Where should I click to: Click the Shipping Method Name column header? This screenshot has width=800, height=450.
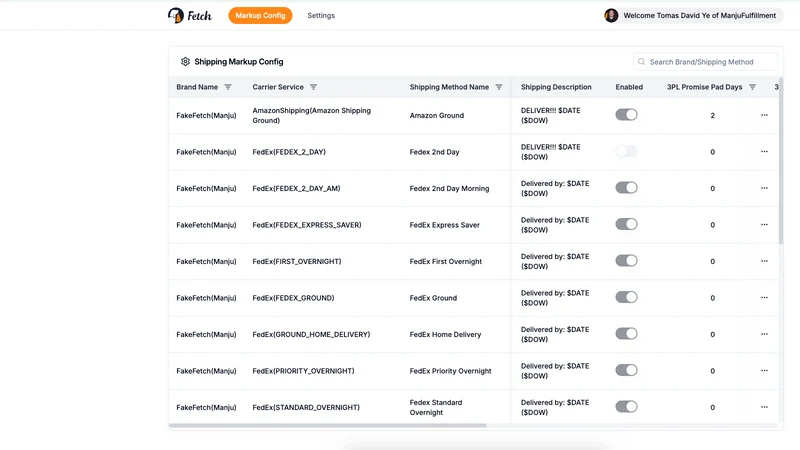(449, 87)
